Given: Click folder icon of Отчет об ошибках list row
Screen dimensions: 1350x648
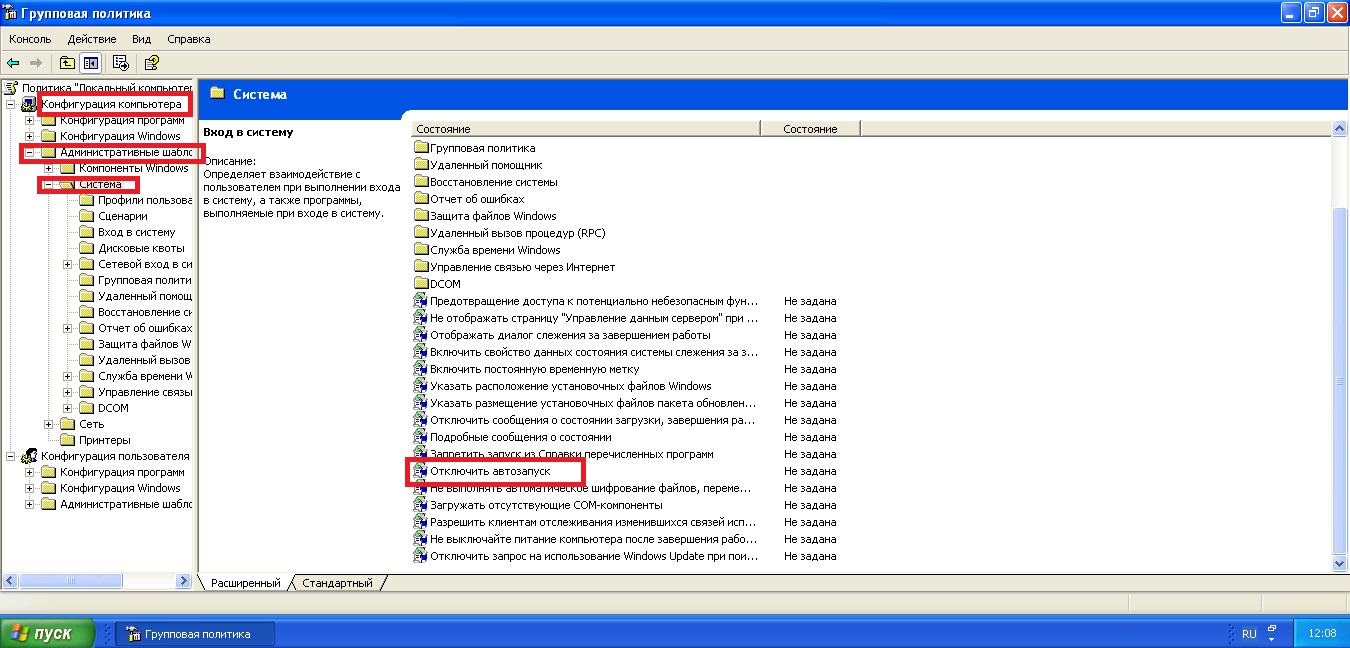Looking at the screenshot, I should pyautogui.click(x=421, y=199).
